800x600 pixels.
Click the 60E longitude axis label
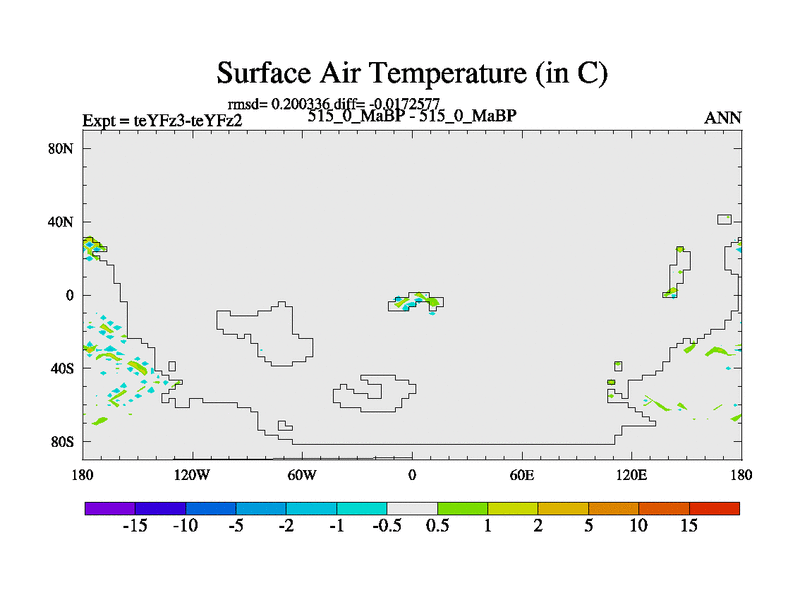[x=522, y=473]
